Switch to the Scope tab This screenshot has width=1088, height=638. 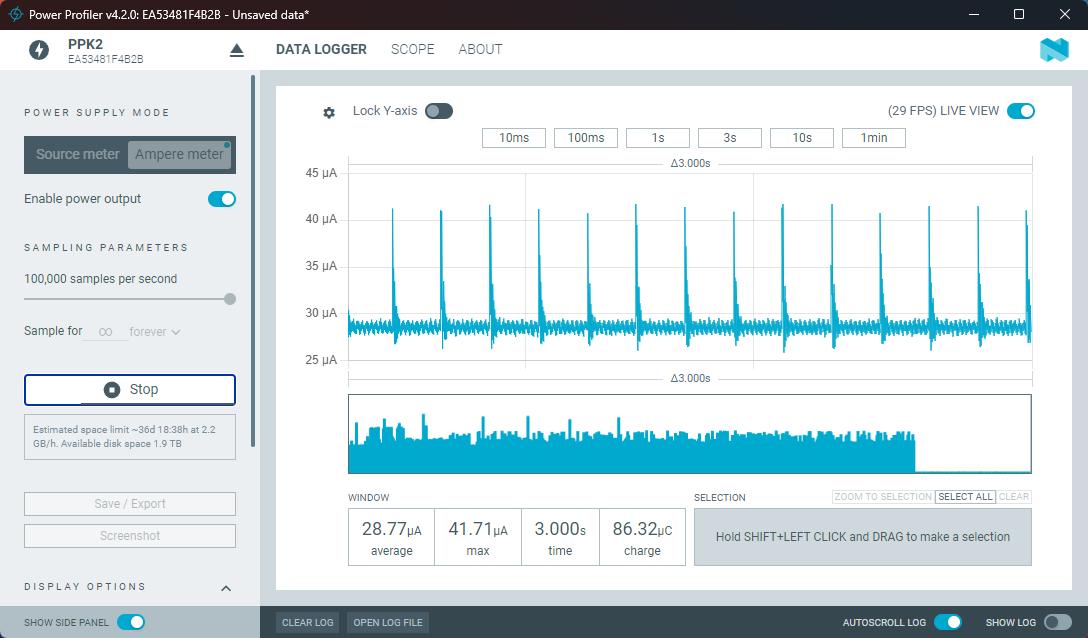click(412, 49)
